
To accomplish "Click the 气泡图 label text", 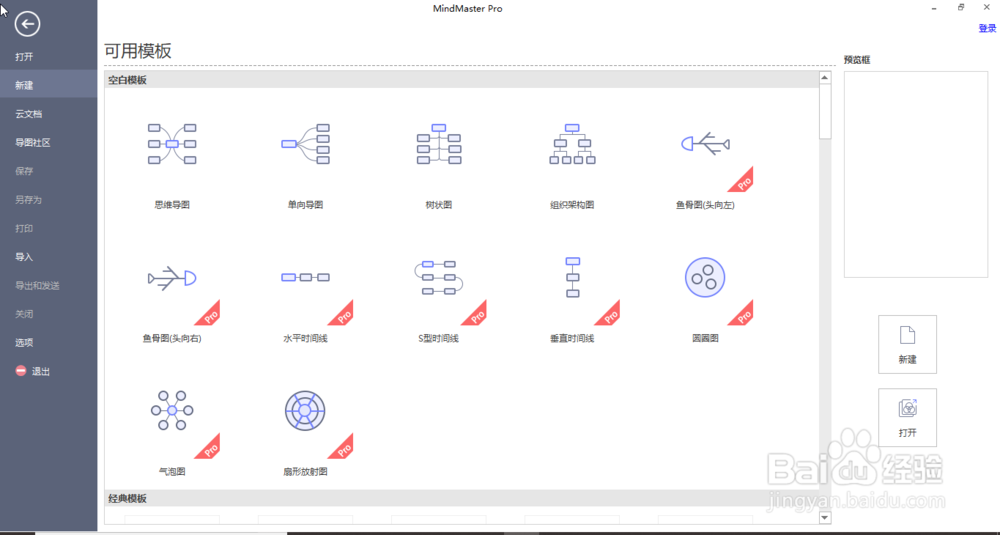I will coord(172,471).
